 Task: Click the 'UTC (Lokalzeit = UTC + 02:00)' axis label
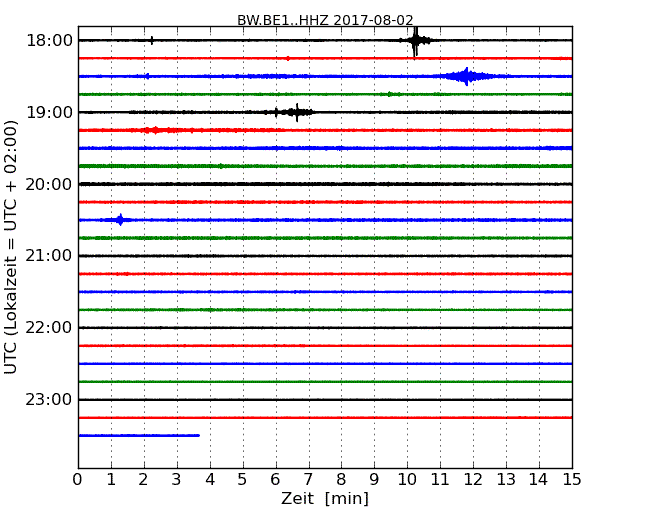coord(11,247)
